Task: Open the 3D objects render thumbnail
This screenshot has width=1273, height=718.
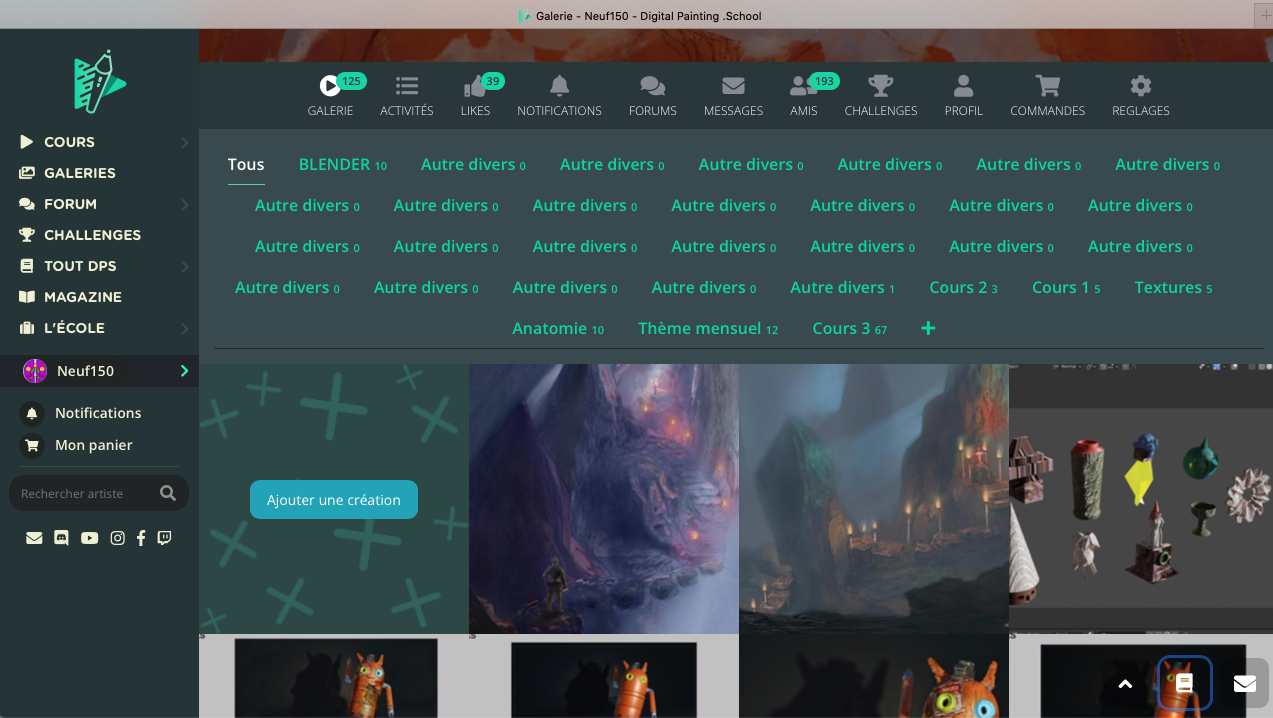Action: pos(1140,498)
